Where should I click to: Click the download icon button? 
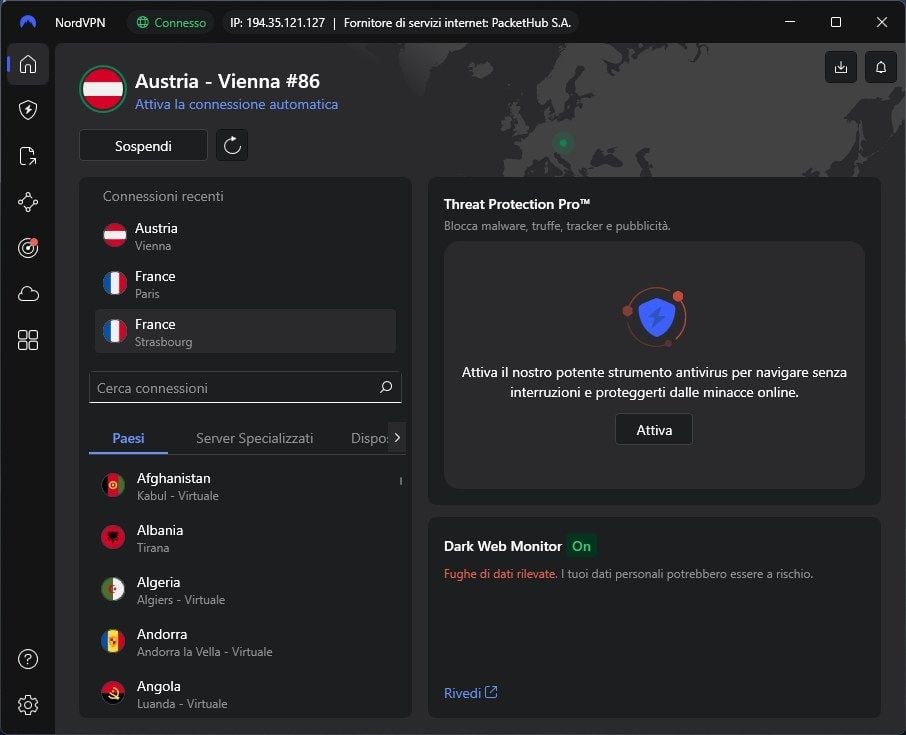click(841, 67)
